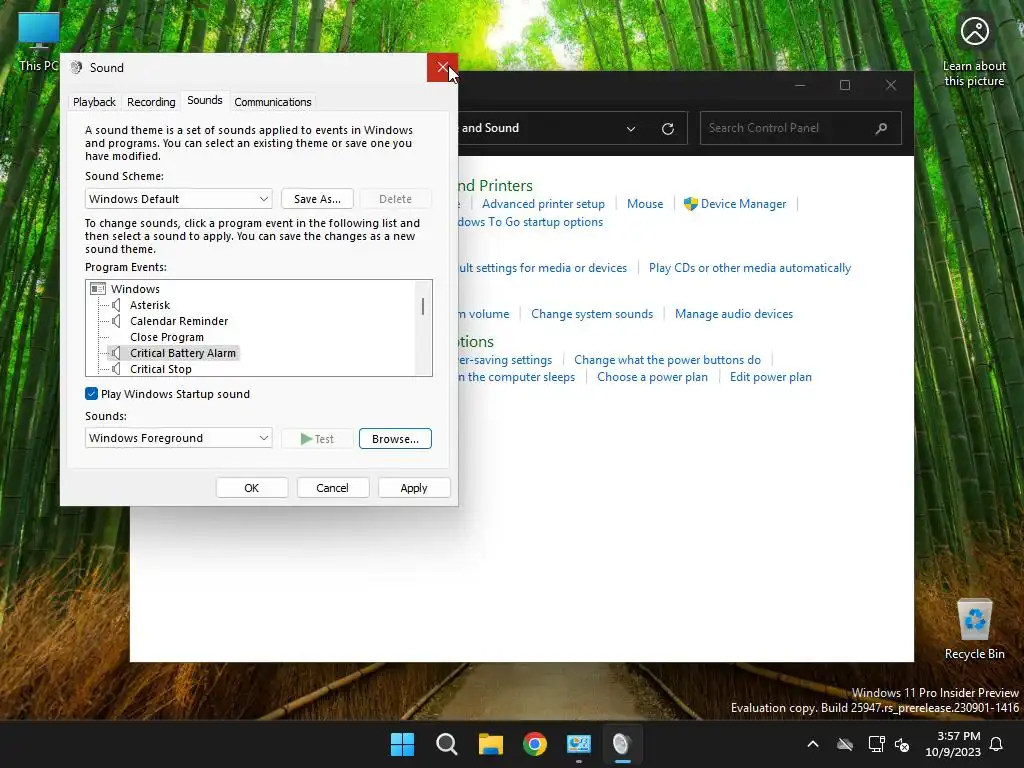This screenshot has width=1024, height=768.
Task: Open File Explorer from the taskbar
Action: (490, 744)
